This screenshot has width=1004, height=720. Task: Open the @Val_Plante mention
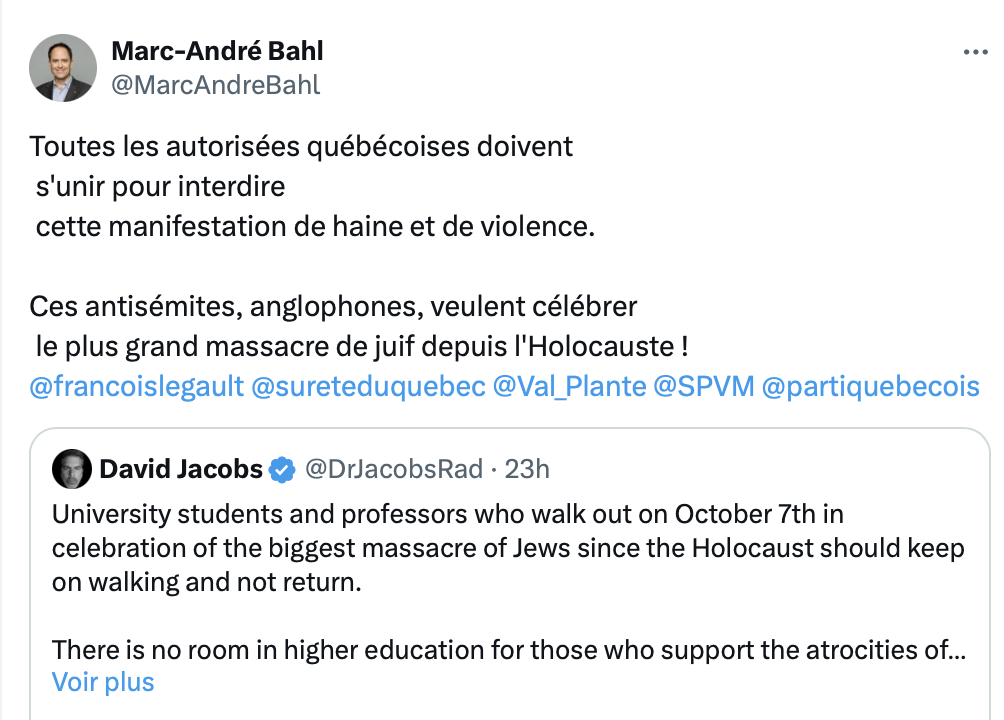(569, 387)
